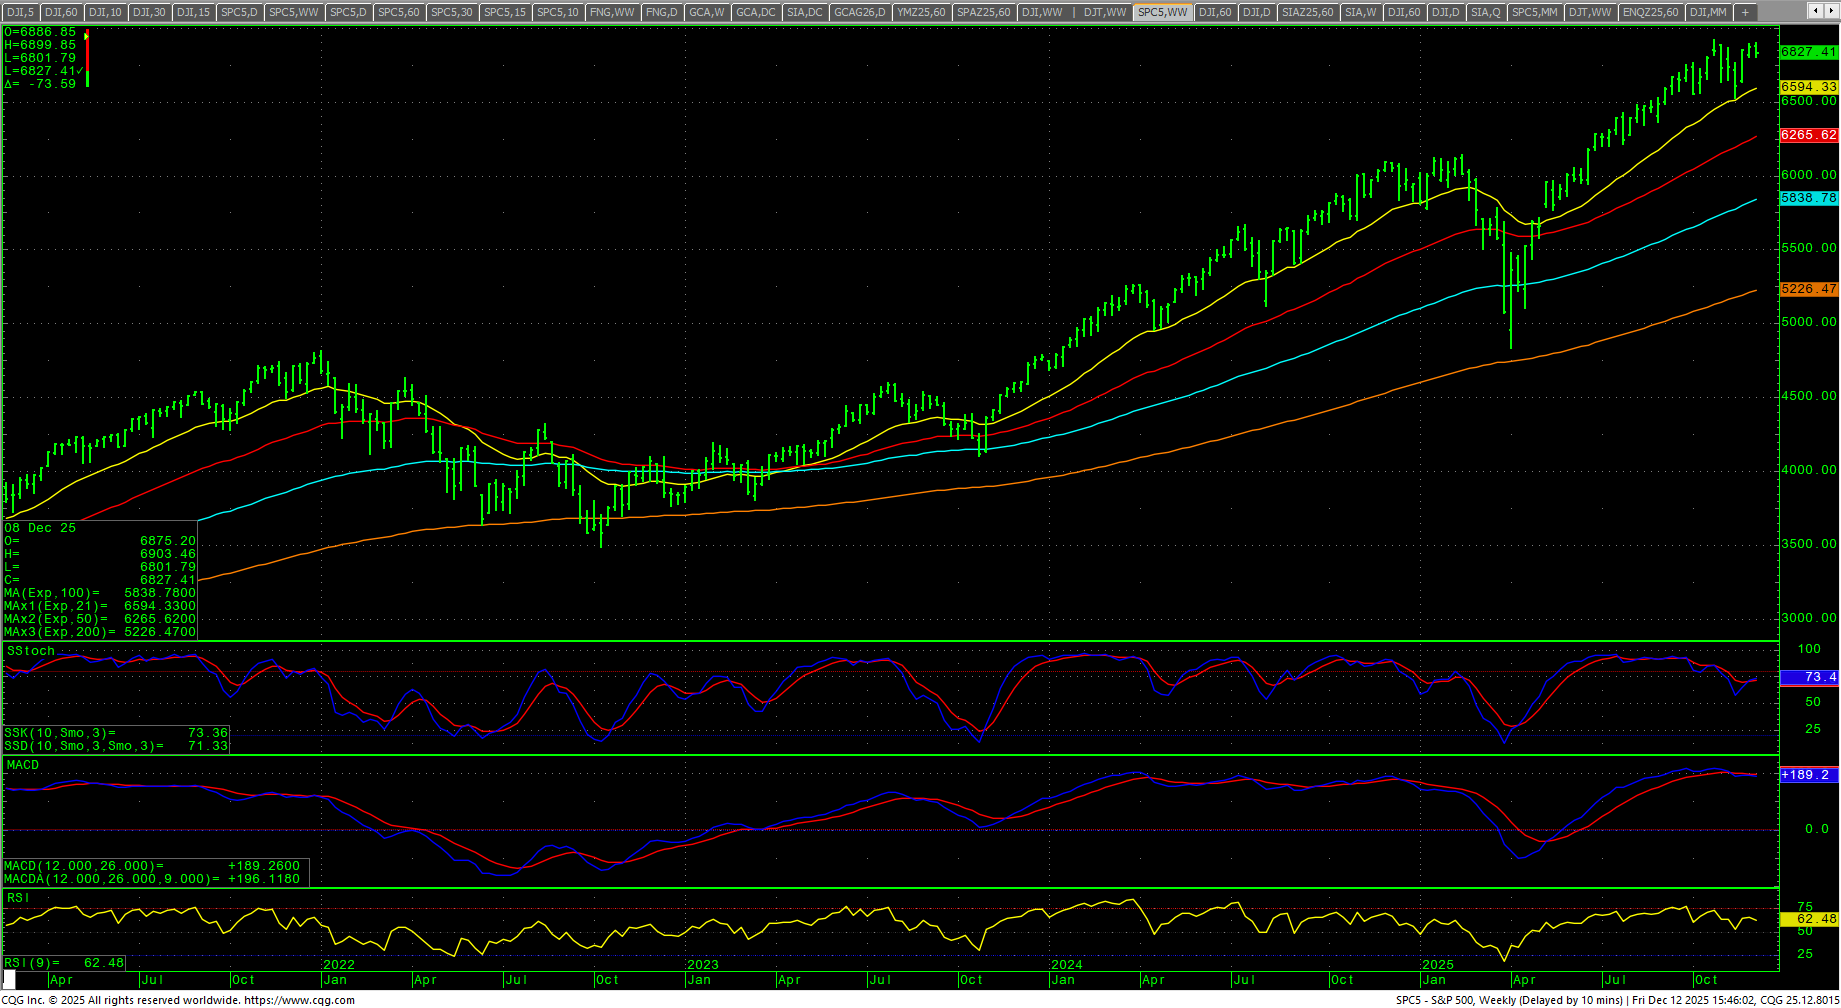
Task: Click the green 6827.41 last price label
Action: coord(1808,52)
